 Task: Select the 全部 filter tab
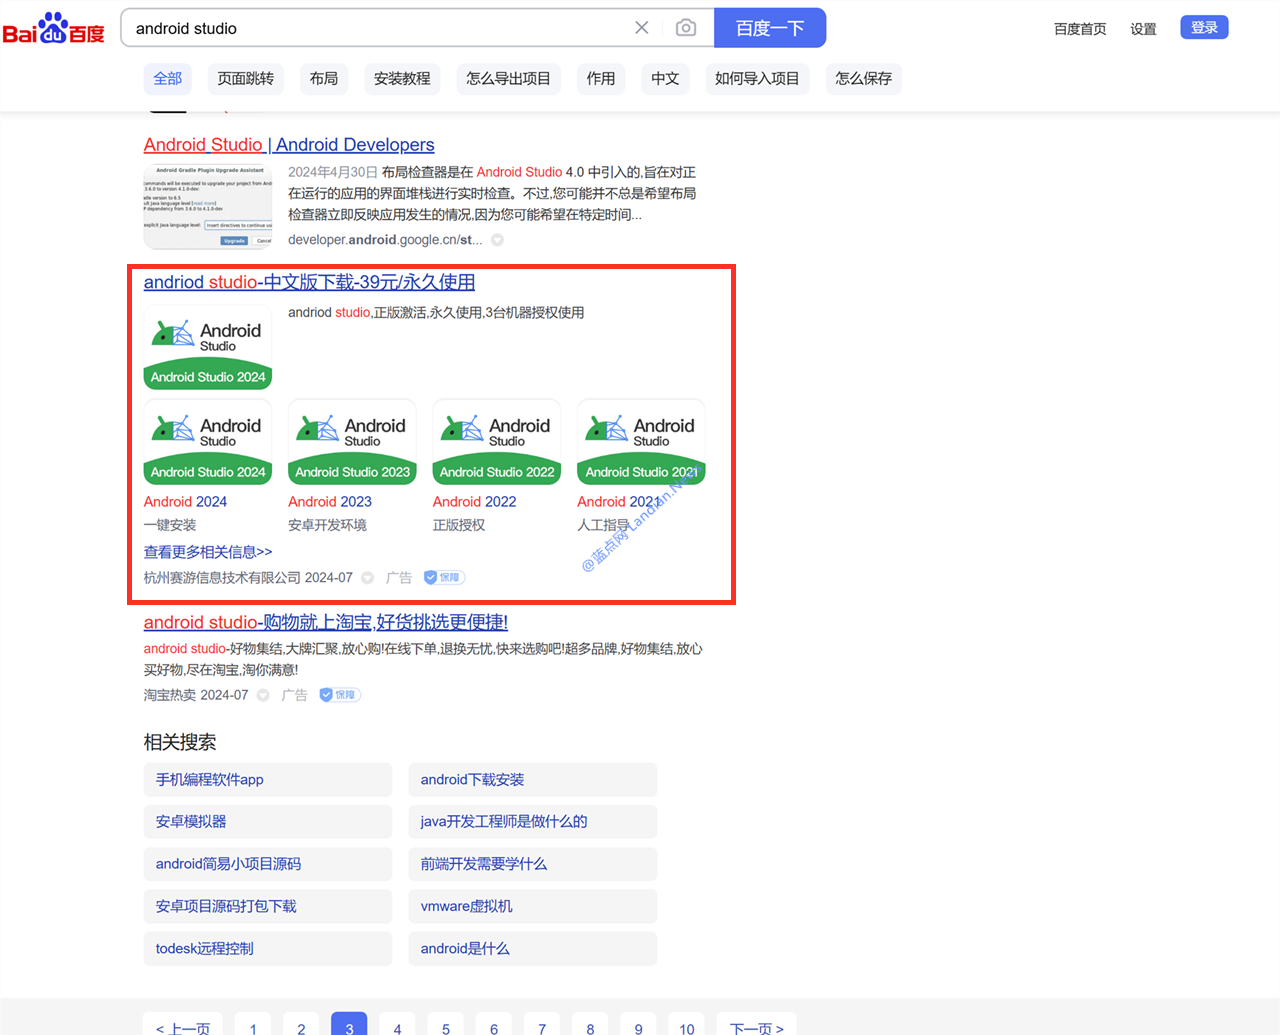pyautogui.click(x=168, y=78)
